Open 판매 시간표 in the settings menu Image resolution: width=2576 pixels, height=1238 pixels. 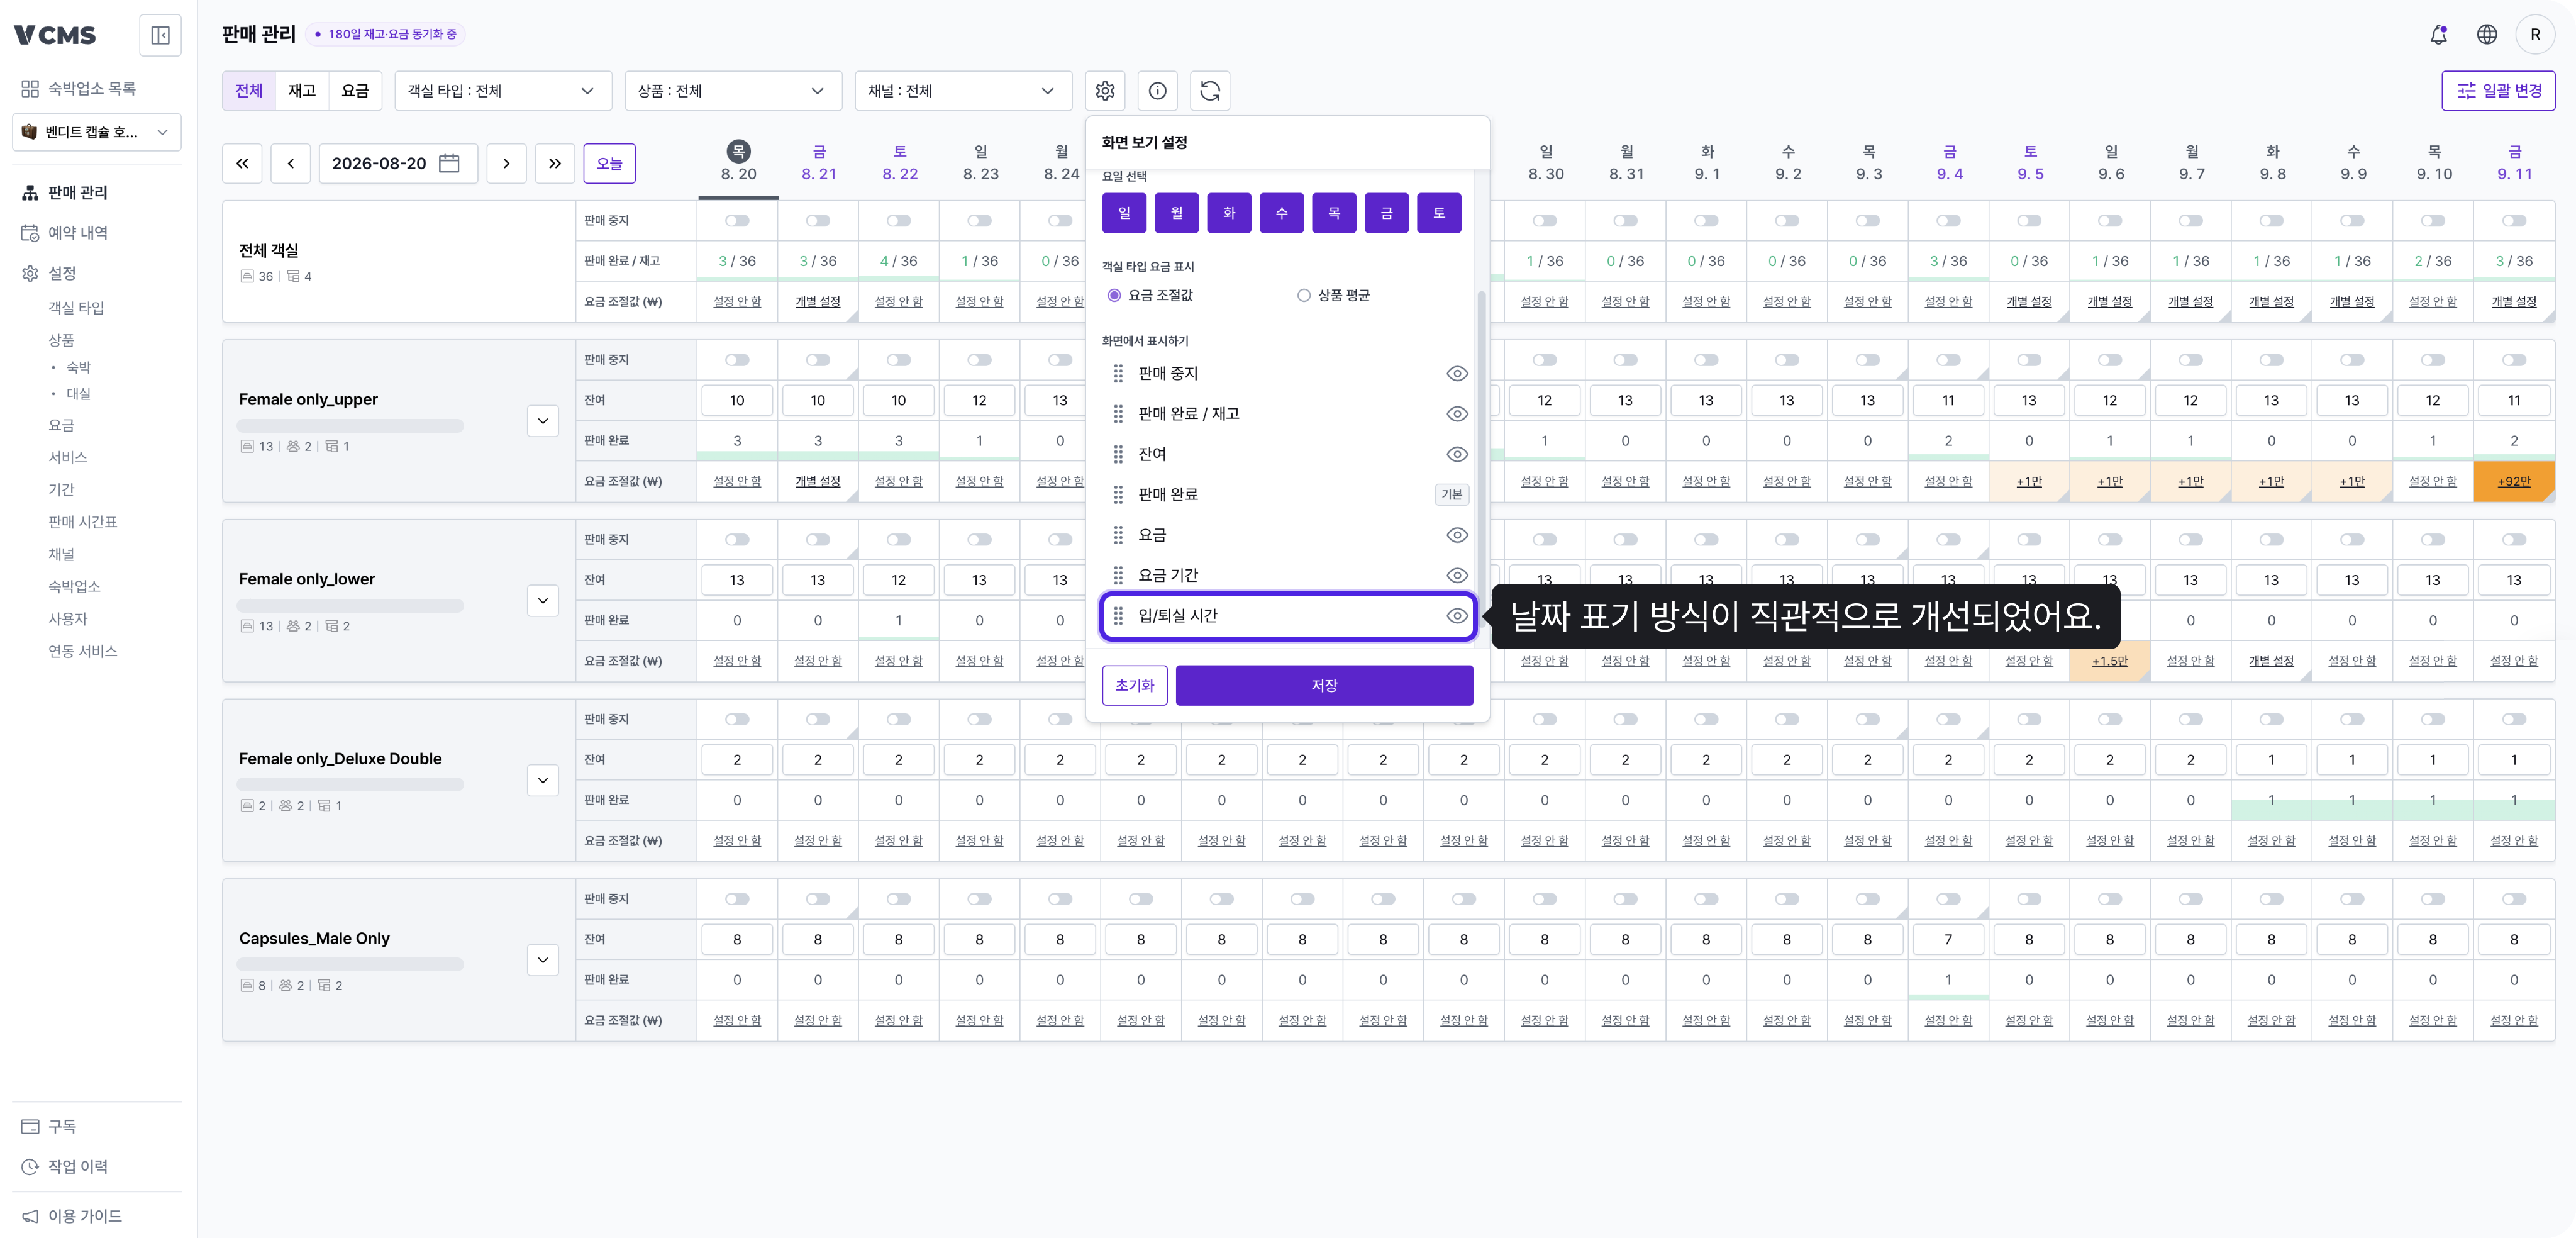coord(83,522)
